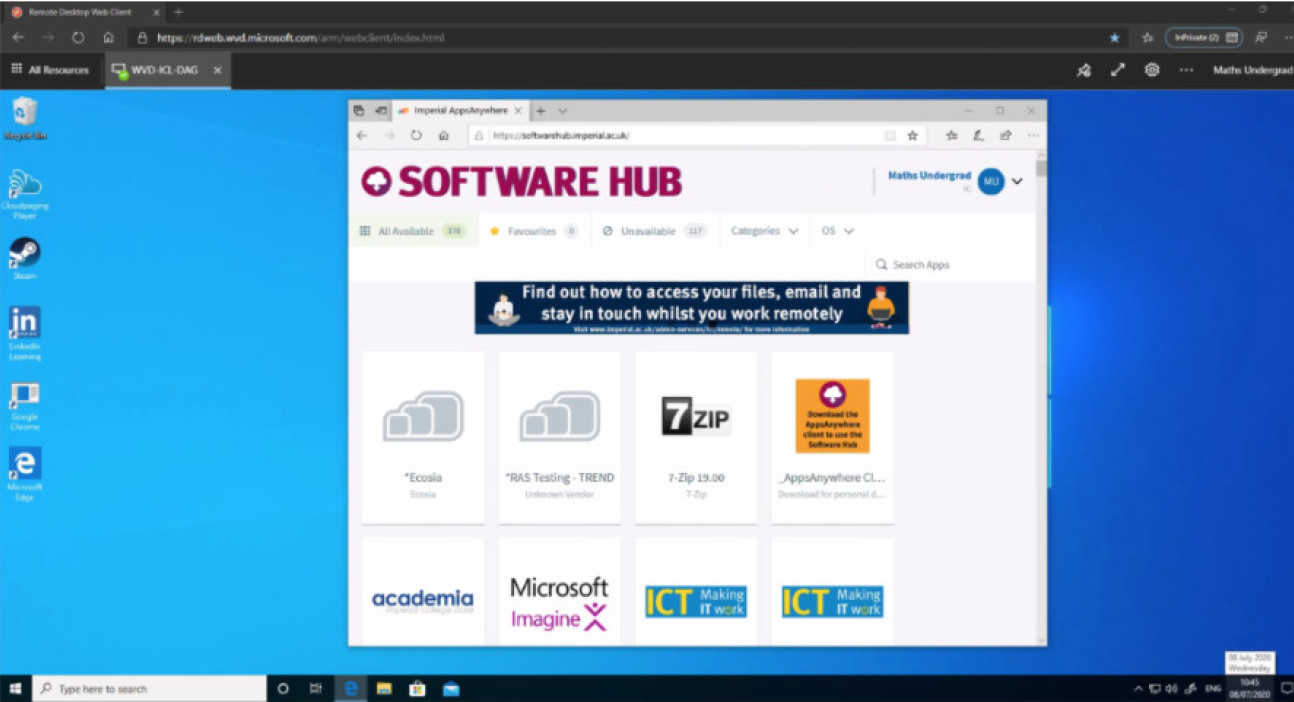The height and width of the screenshot is (702, 1294).
Task: Click the remote working information banner
Action: pos(691,307)
